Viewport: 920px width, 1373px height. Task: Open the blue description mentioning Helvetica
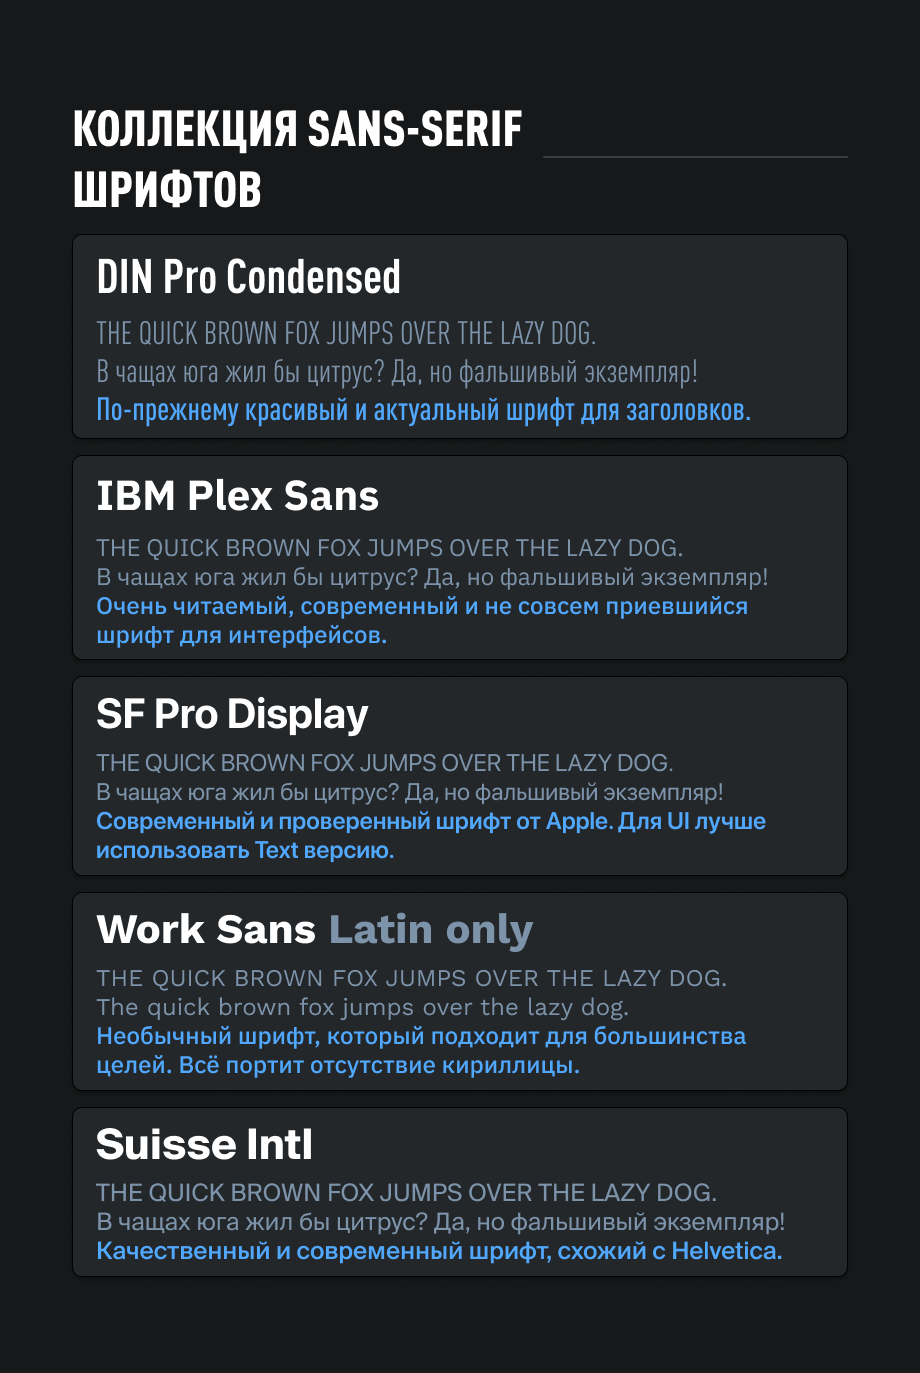point(439,1251)
